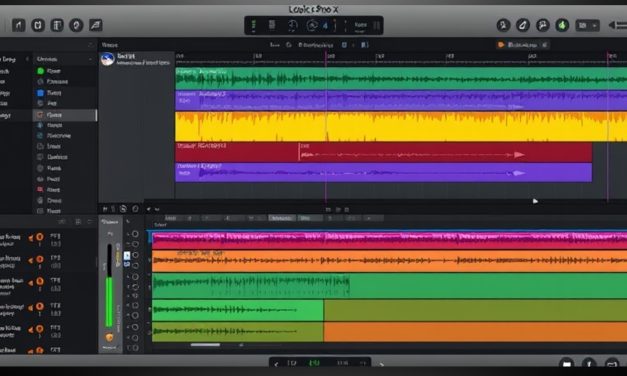Viewport: 627px width, 376px height.
Task: Toggle the topmost circle button in editor track header column
Action: [136, 234]
